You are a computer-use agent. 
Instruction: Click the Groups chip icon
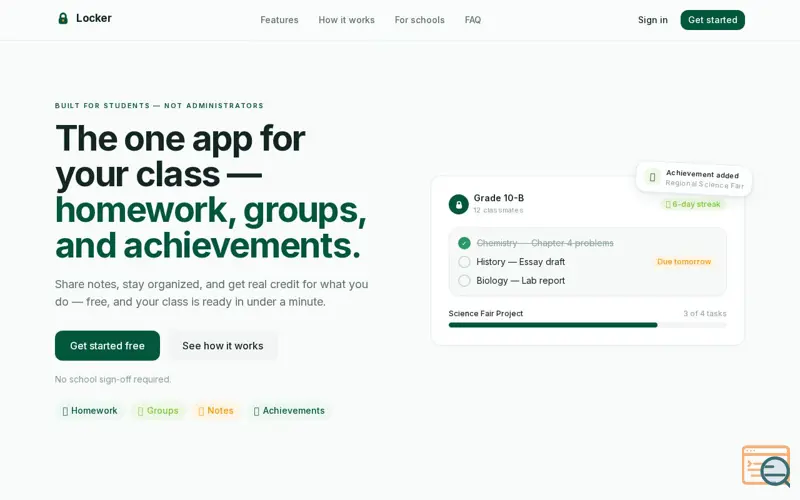tap(140, 411)
